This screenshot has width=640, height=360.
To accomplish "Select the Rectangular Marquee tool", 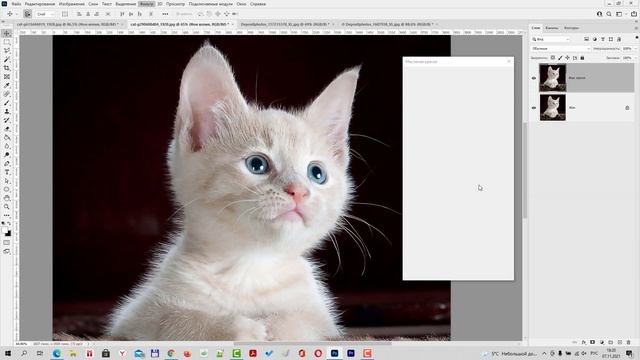I will (x=7, y=42).
